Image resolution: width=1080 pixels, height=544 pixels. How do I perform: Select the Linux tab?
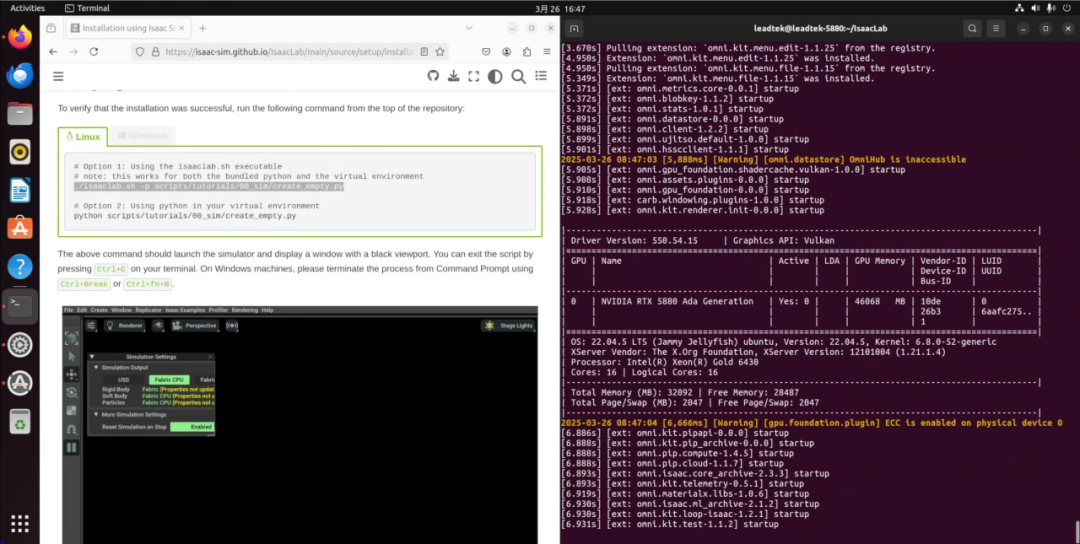click(83, 136)
